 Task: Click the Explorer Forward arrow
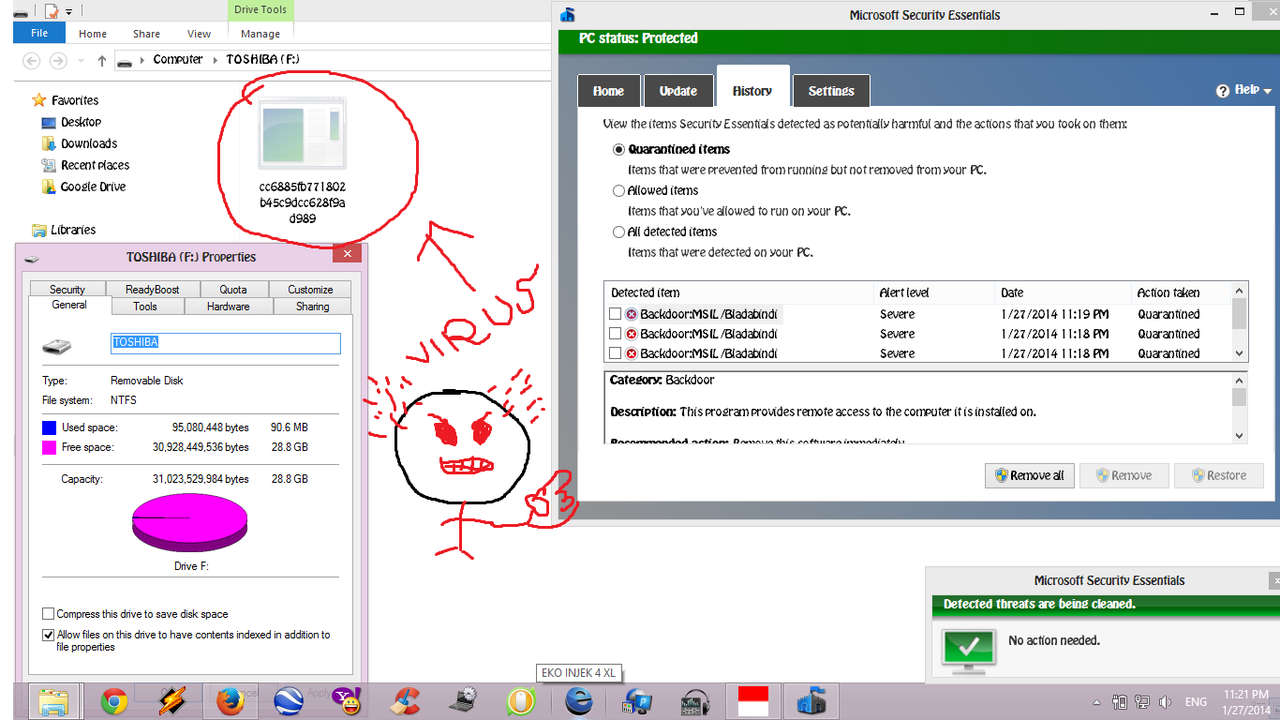tap(58, 60)
